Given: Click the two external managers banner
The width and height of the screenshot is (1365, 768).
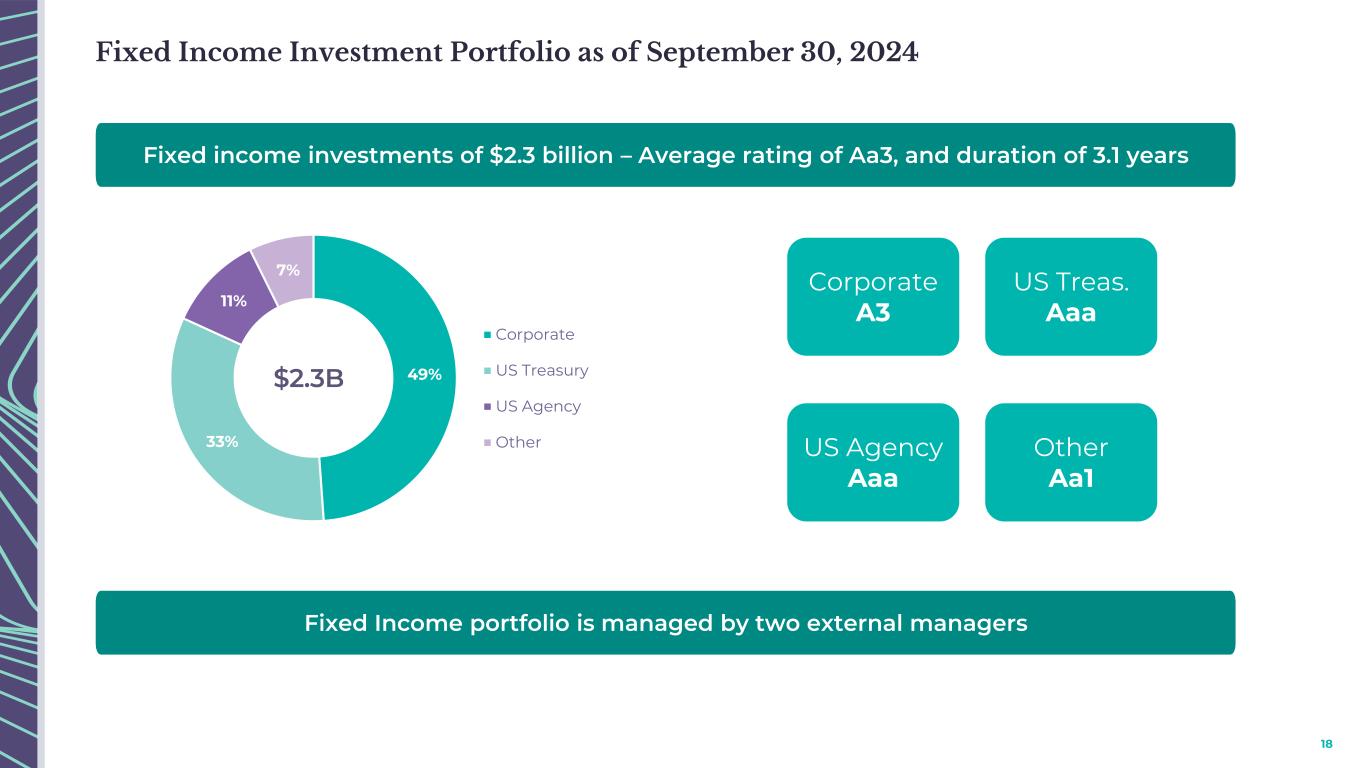Looking at the screenshot, I should pyautogui.click(x=665, y=623).
